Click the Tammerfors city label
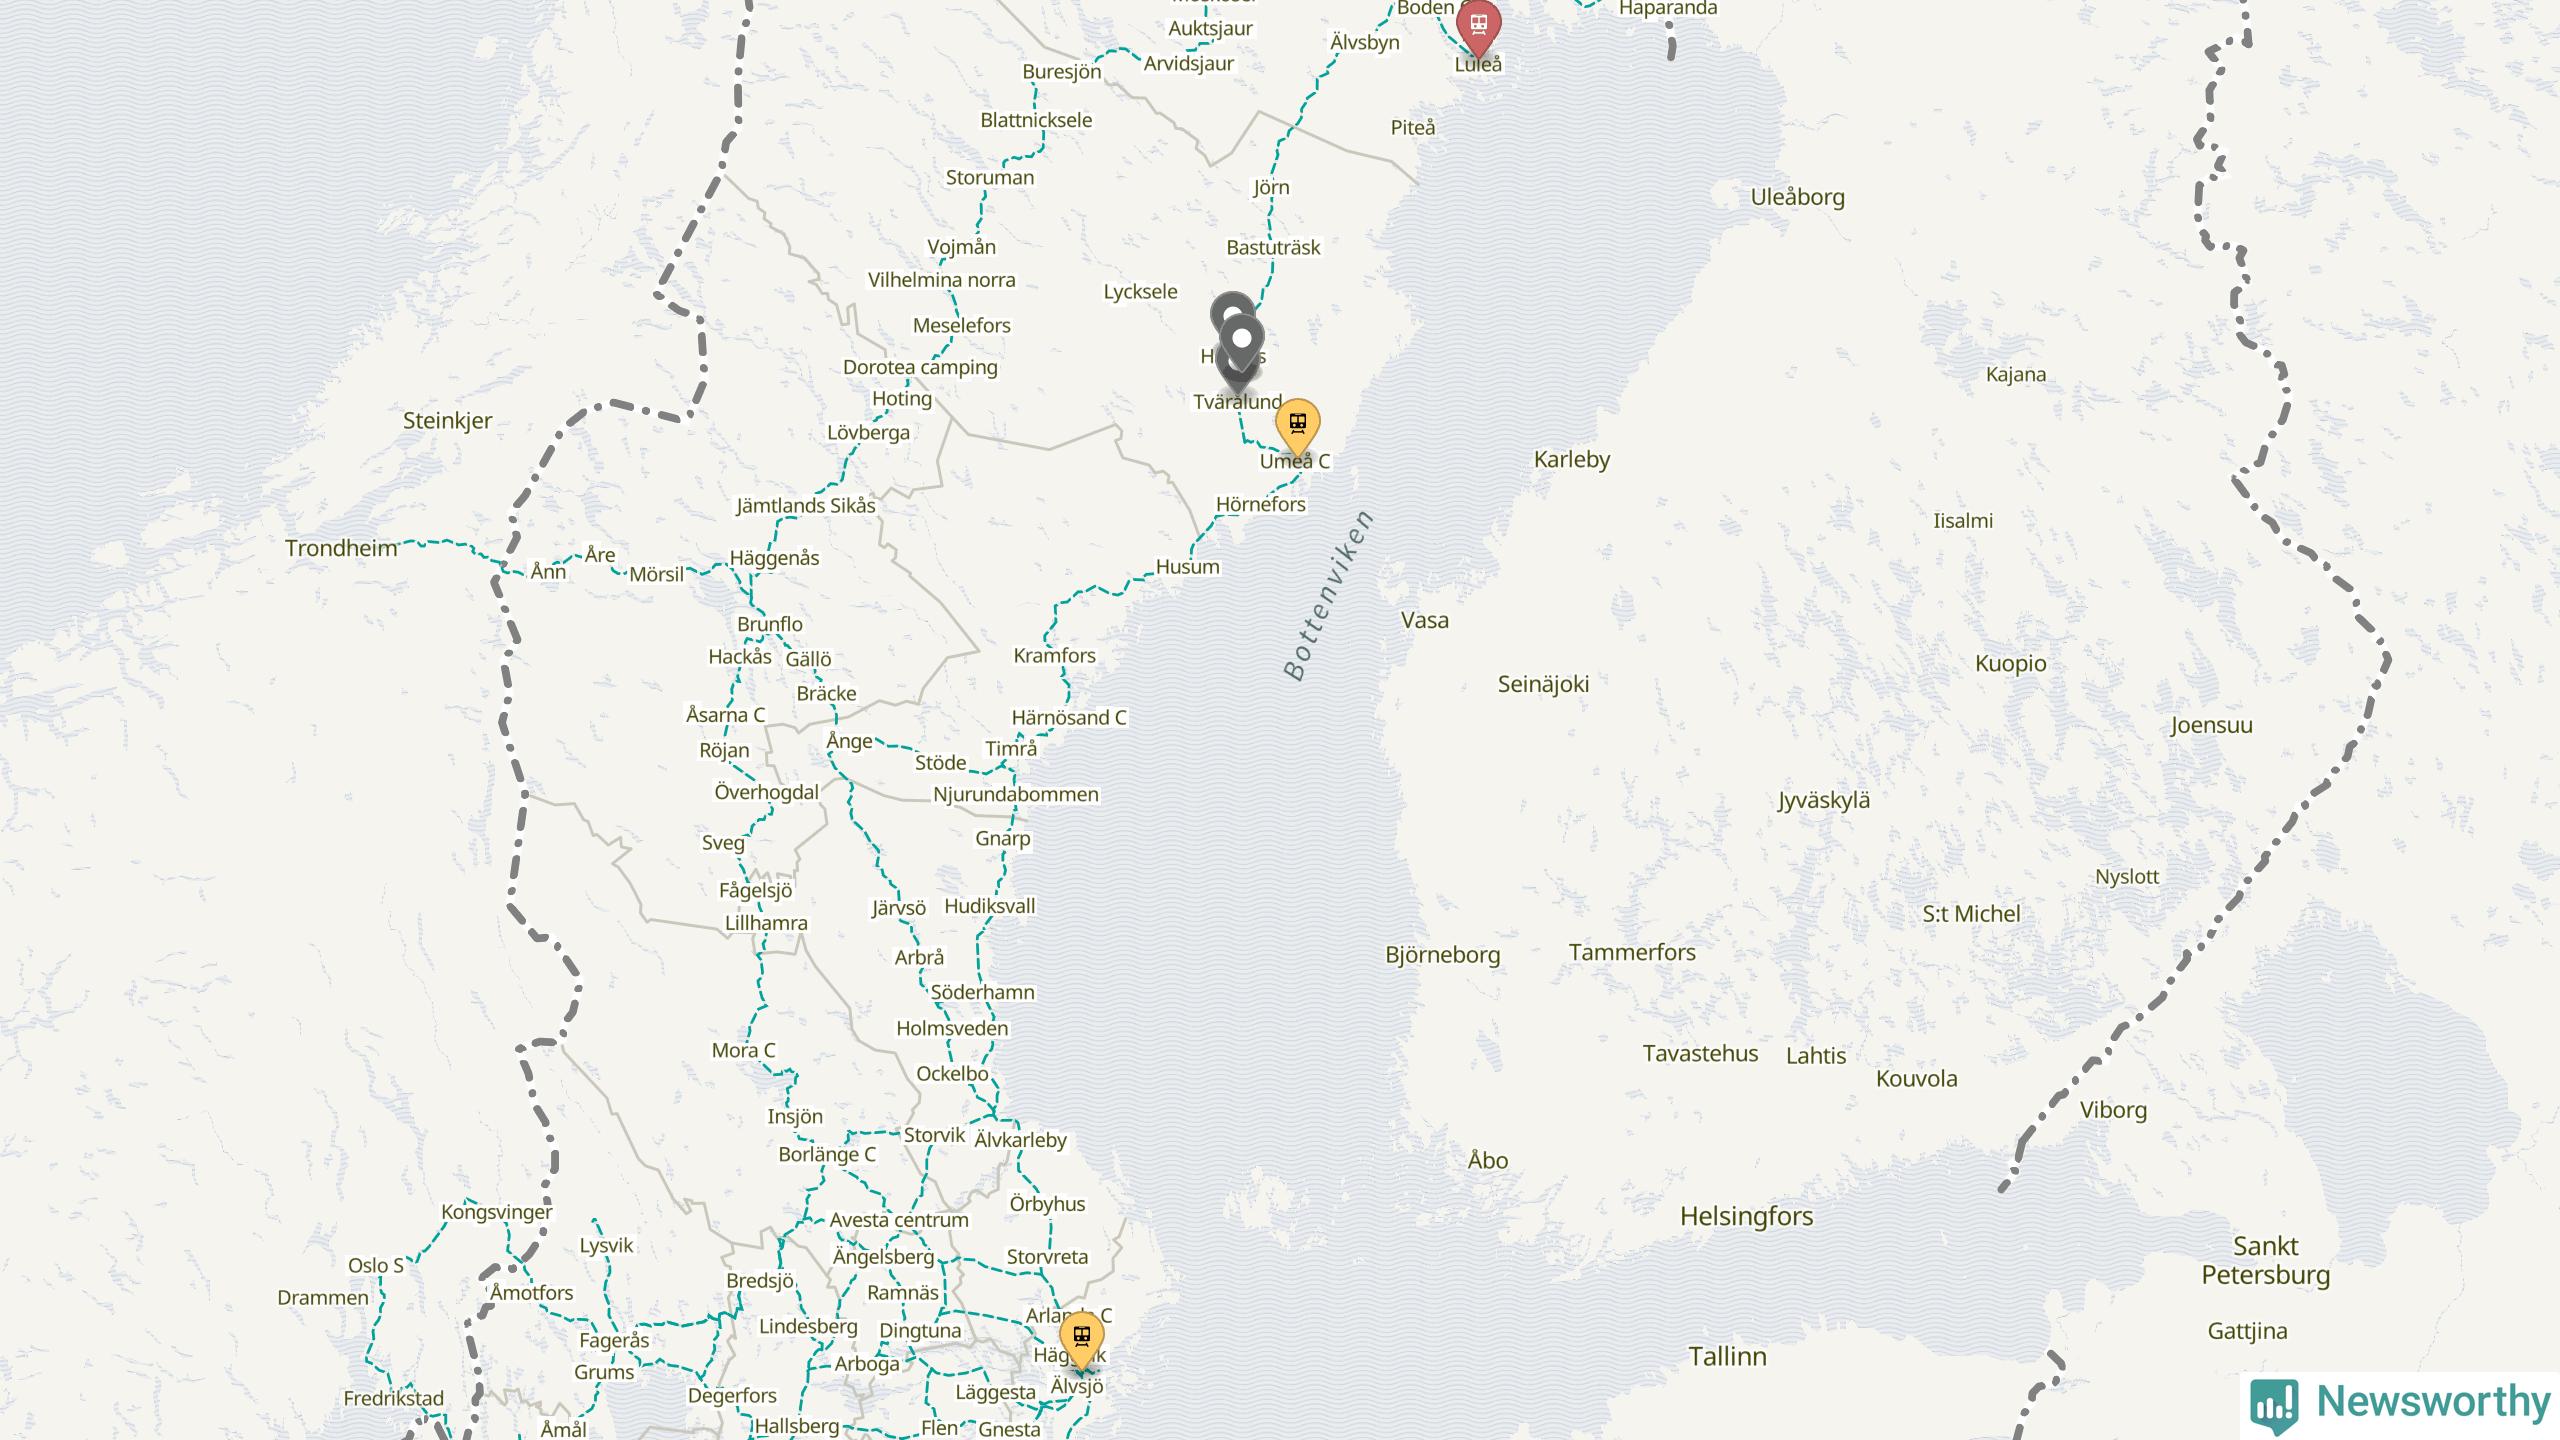 tap(1632, 953)
